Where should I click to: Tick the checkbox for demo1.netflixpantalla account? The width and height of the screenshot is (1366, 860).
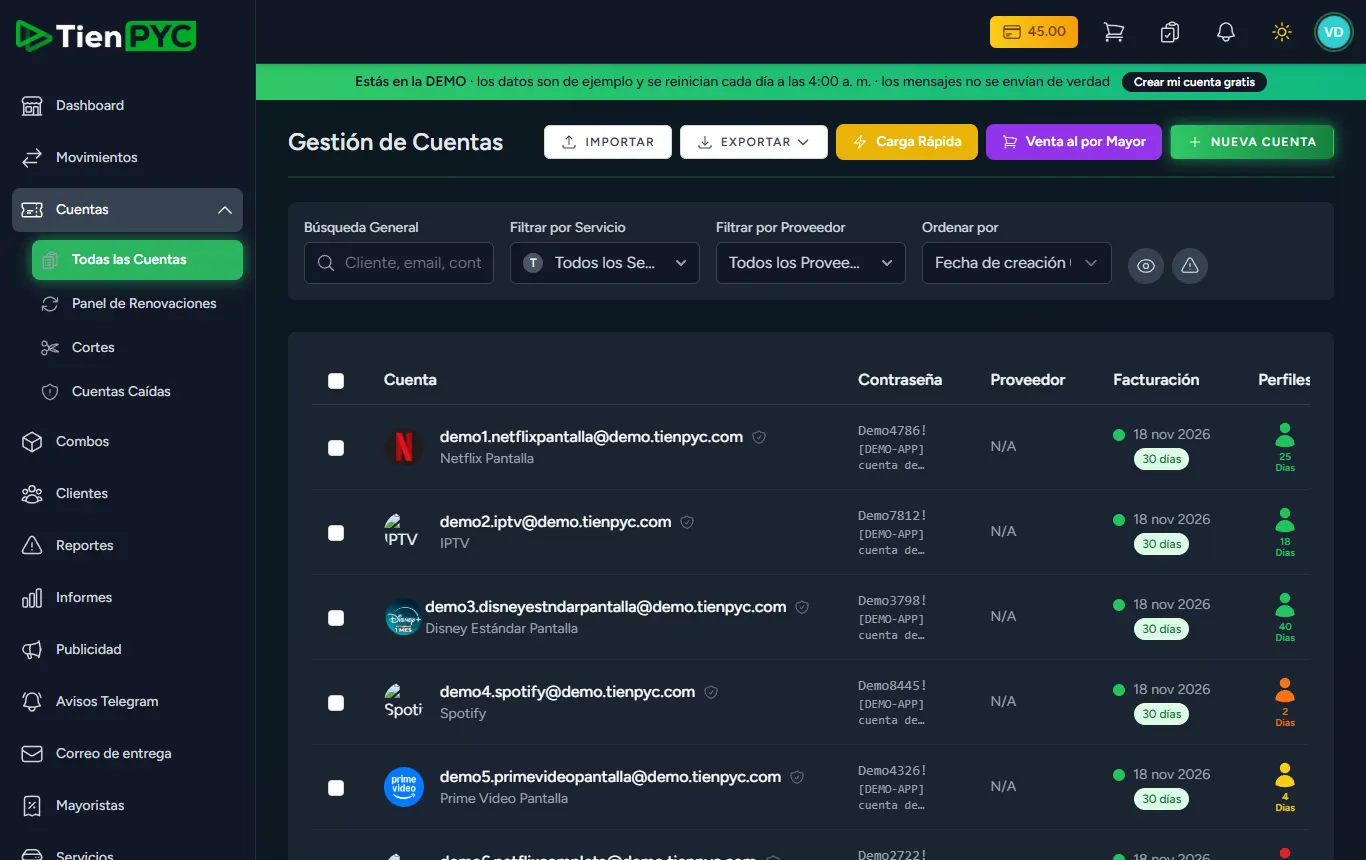coord(336,448)
